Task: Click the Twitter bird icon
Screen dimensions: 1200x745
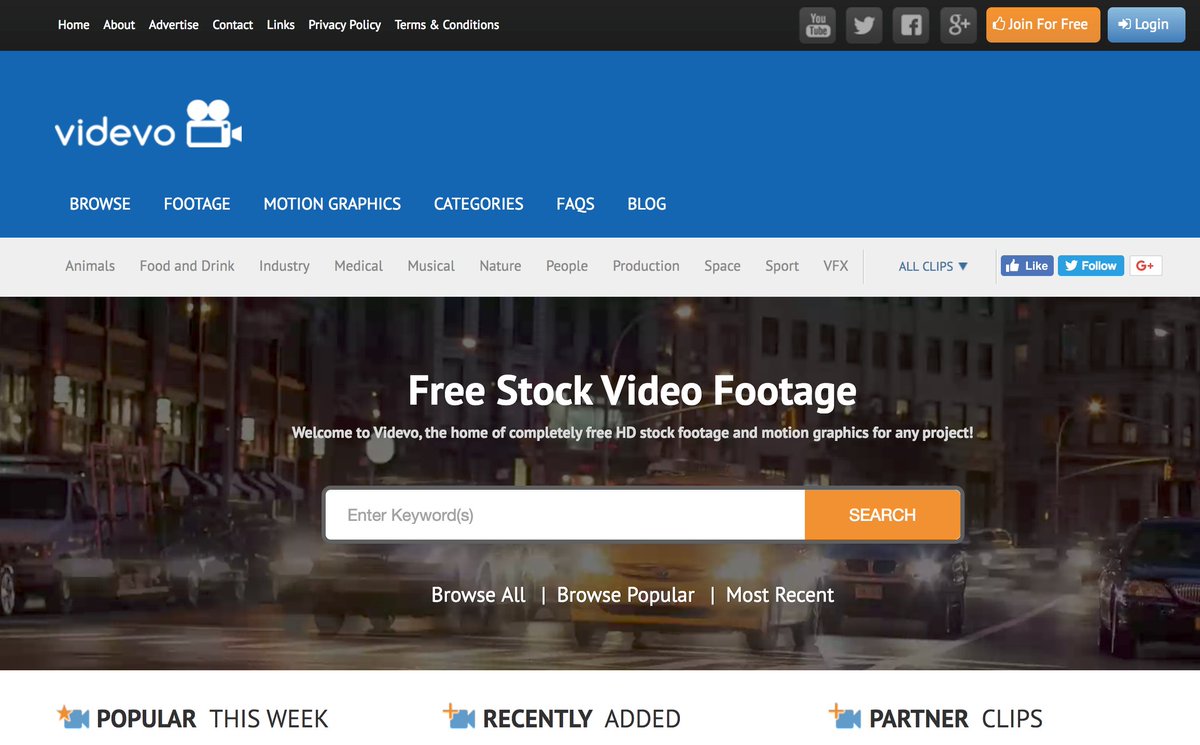Action: pyautogui.click(x=864, y=25)
